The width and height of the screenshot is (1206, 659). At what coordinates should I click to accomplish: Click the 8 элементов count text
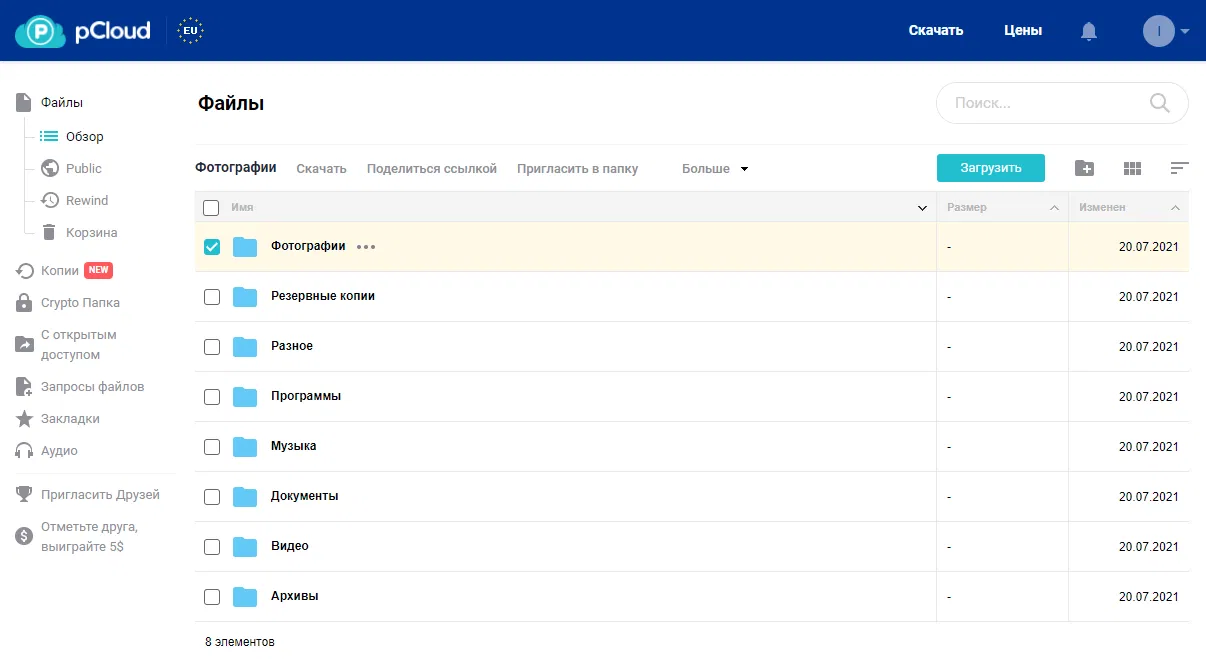tap(240, 641)
